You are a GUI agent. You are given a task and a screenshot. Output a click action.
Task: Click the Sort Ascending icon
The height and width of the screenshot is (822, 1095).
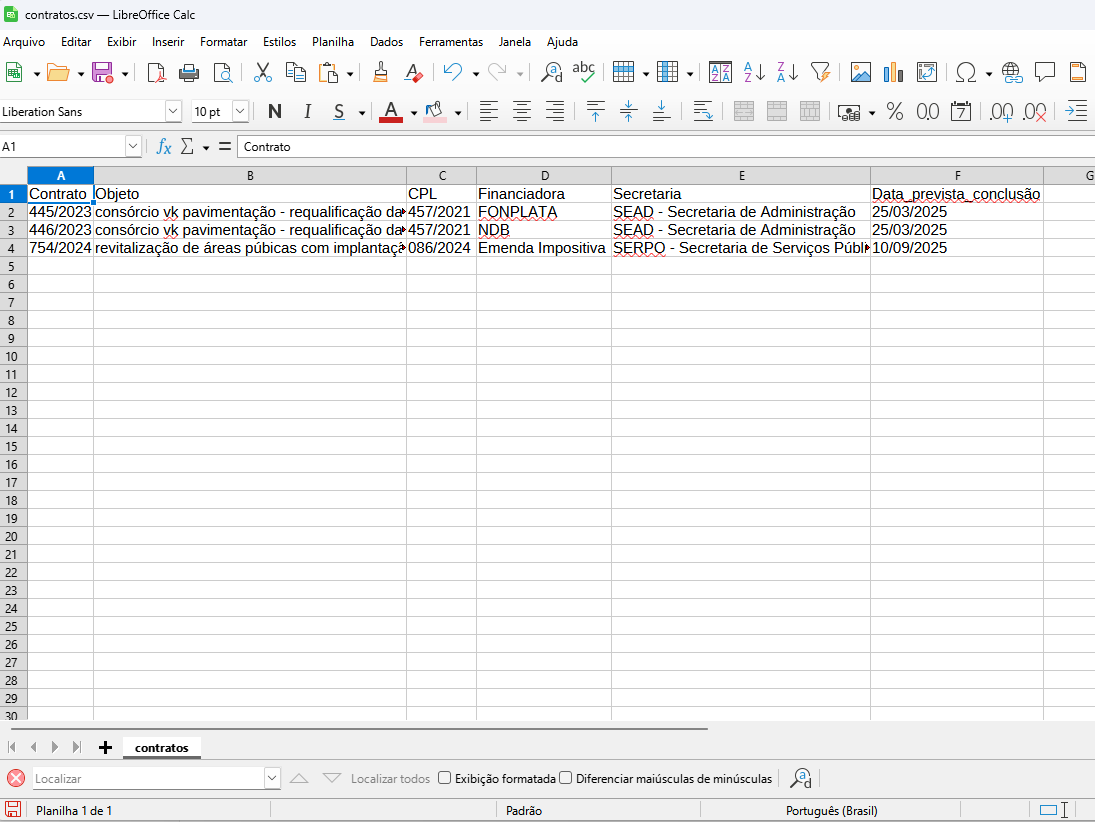[754, 72]
